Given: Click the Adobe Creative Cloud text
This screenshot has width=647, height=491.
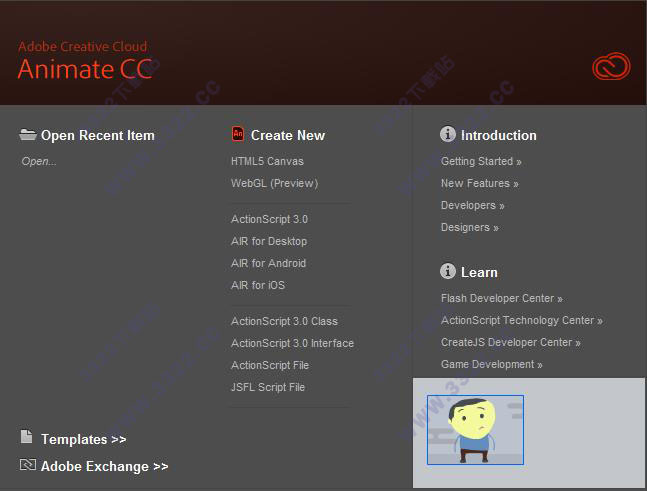Looking at the screenshot, I should click(83, 47).
